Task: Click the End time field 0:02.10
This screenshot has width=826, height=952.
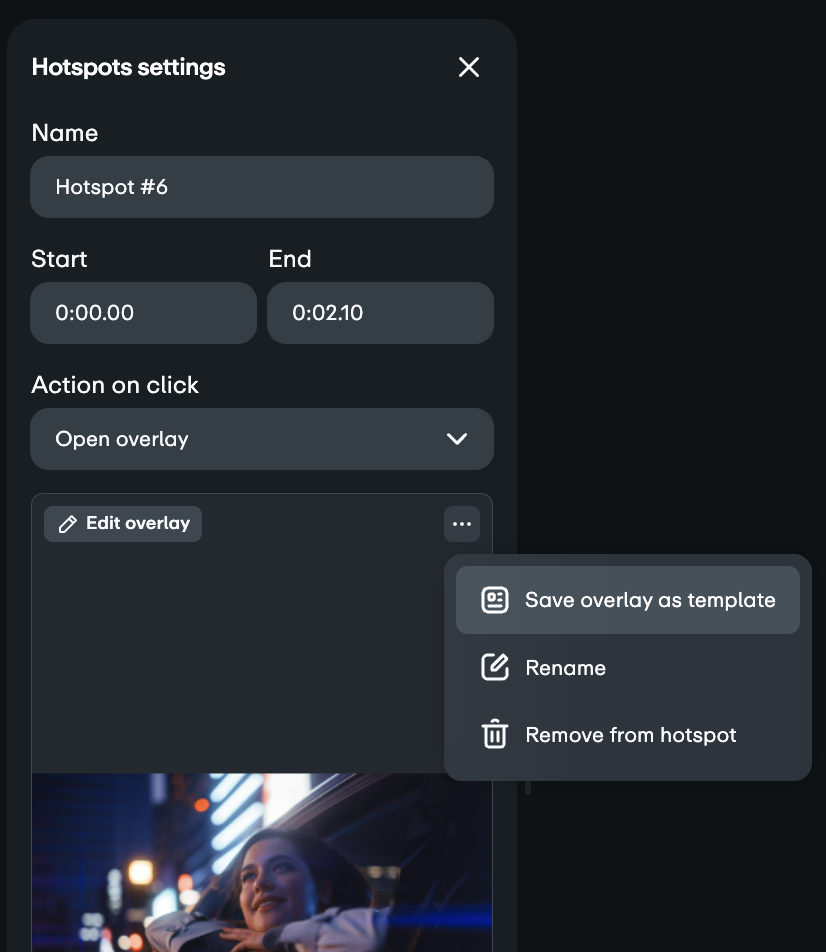Action: 380,313
